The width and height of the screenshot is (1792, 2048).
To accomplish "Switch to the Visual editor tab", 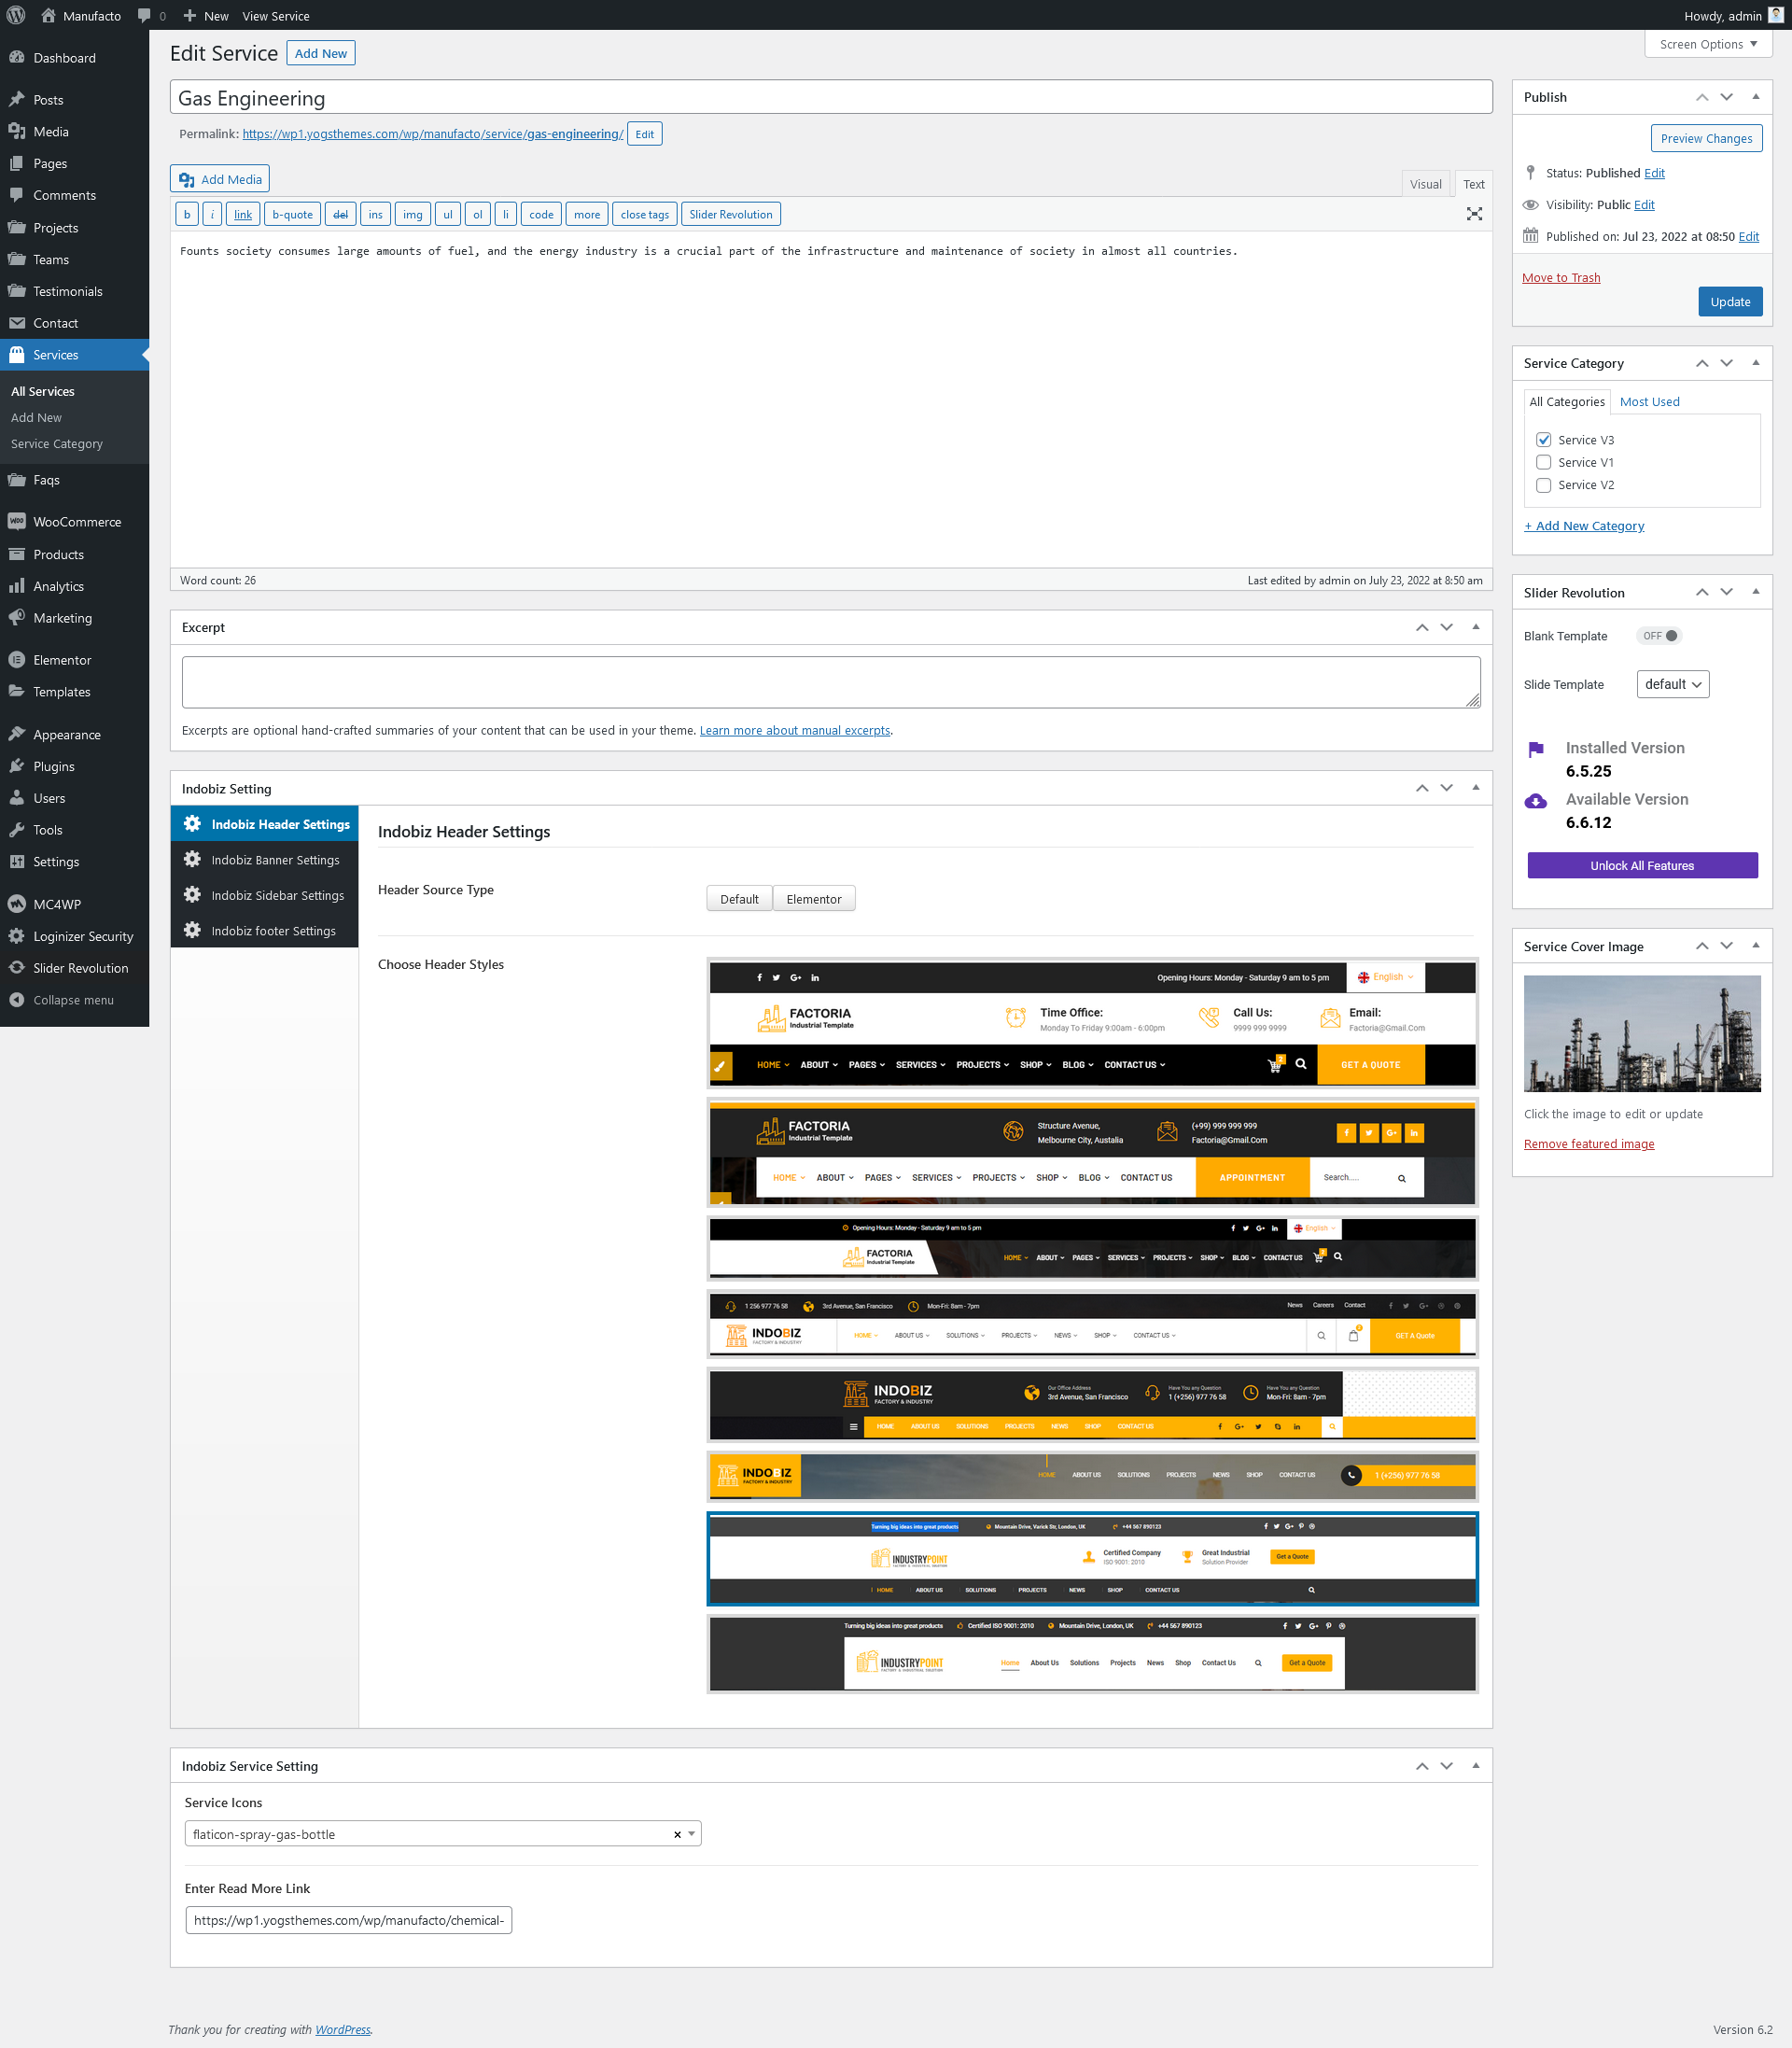I will tap(1425, 184).
